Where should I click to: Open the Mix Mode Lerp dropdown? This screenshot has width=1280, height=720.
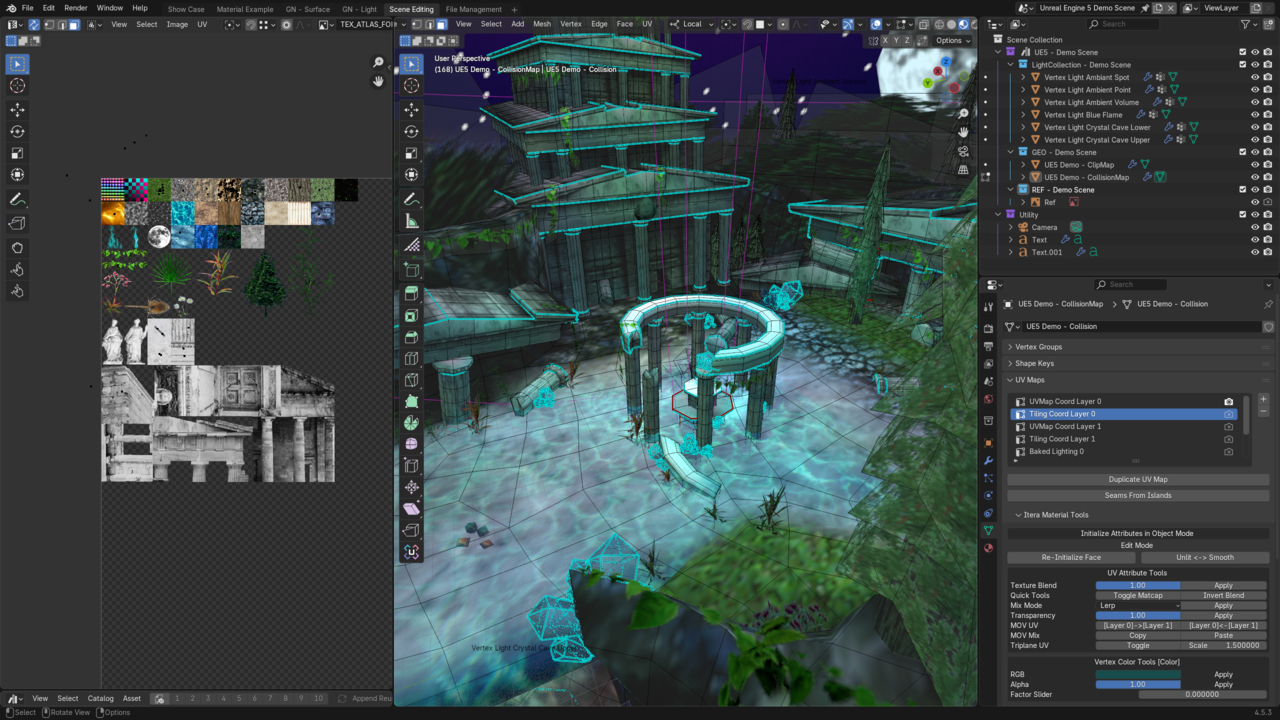pos(1138,605)
